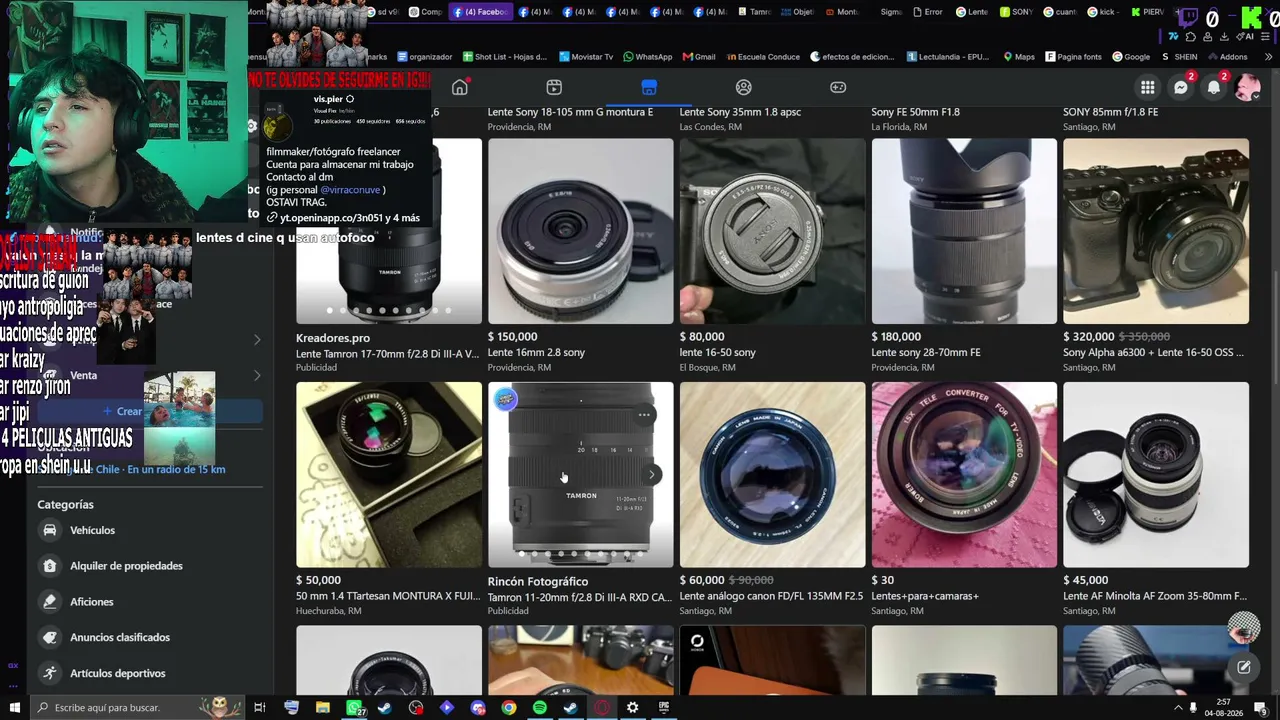The width and height of the screenshot is (1280, 720).
Task: Open Canon FD/FL 135MM lens photo
Action: 773,475
